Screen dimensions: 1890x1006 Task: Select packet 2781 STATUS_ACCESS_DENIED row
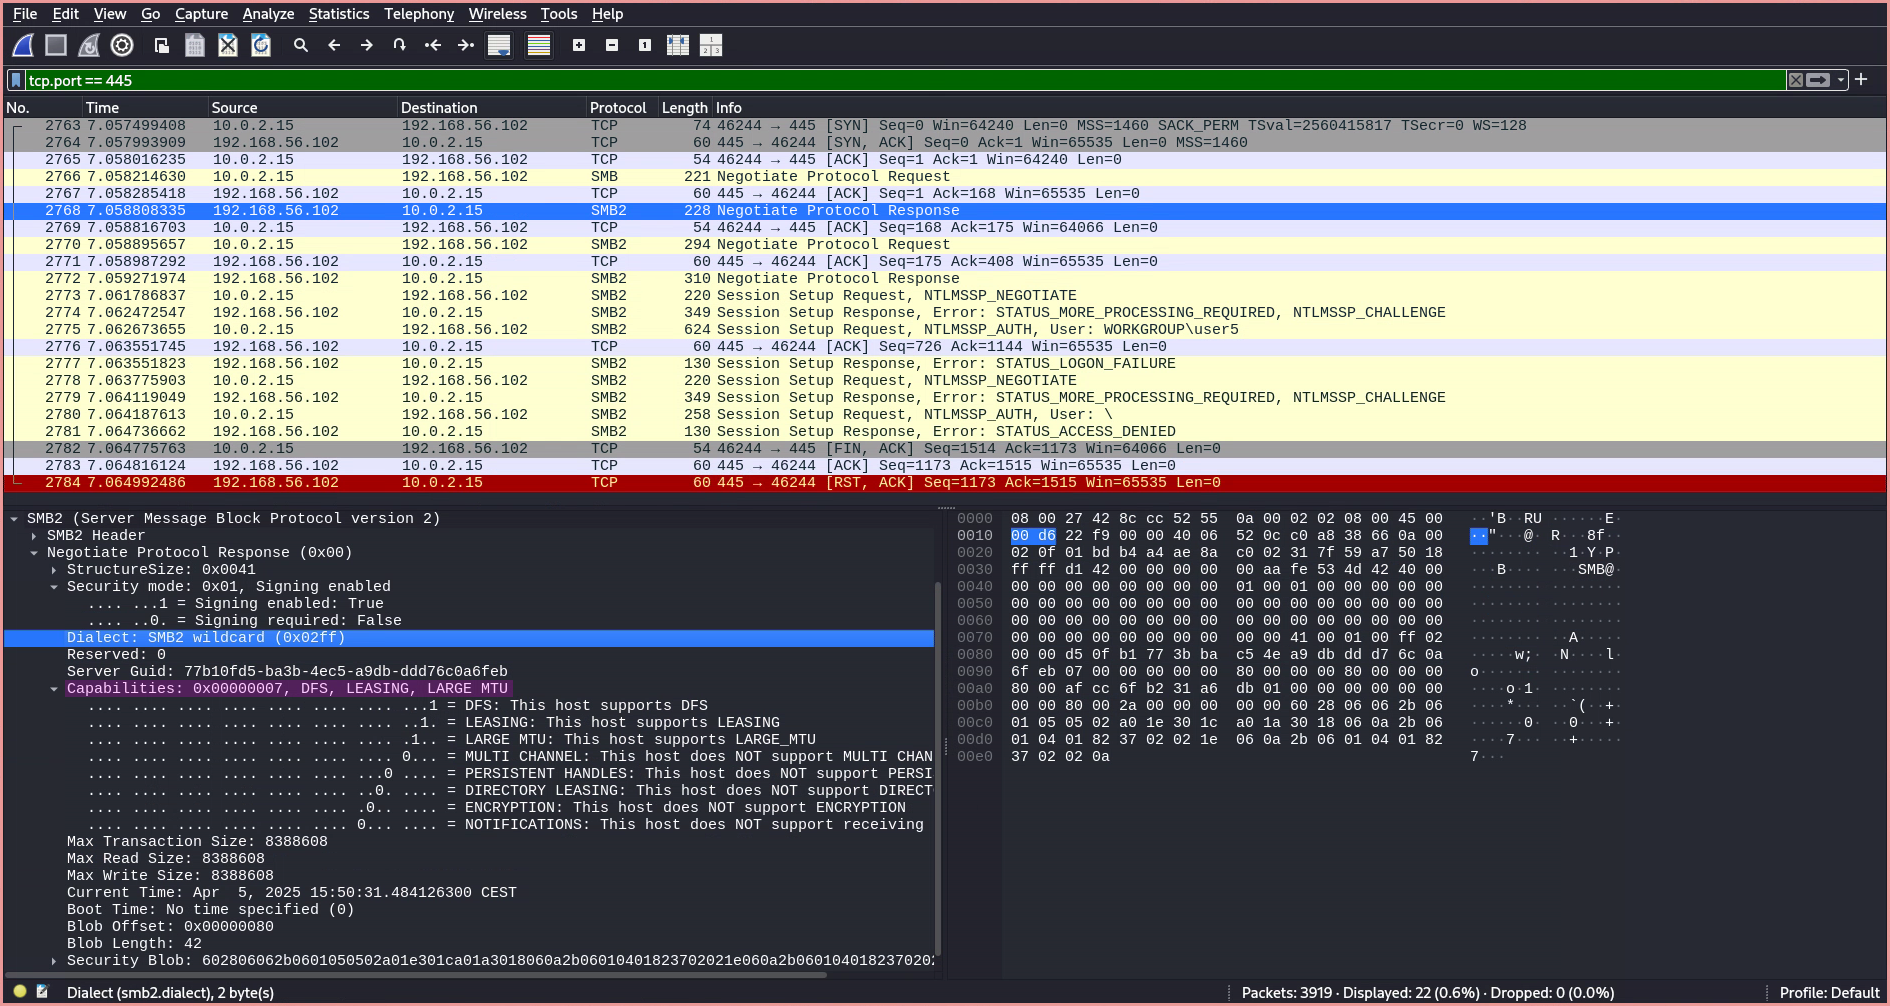point(945,432)
